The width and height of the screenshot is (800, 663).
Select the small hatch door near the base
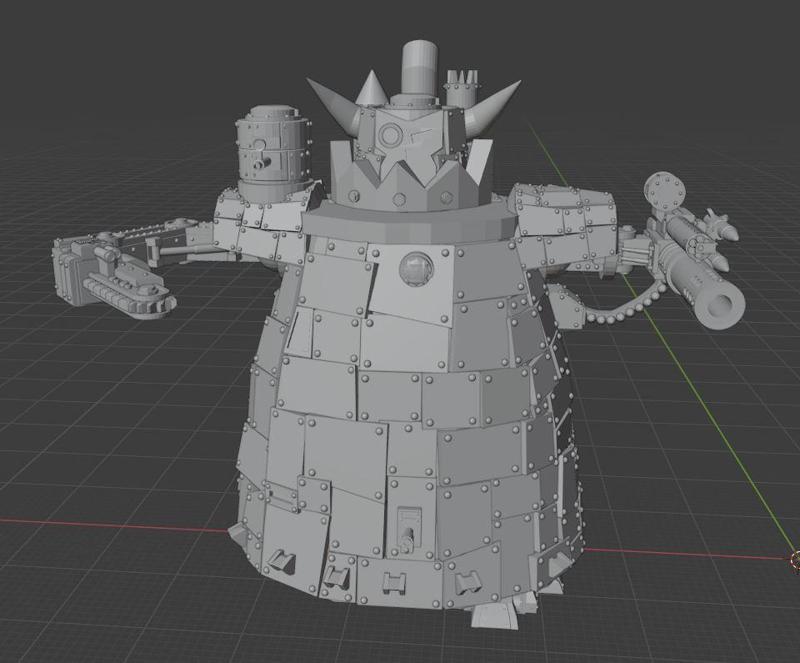[x=408, y=531]
